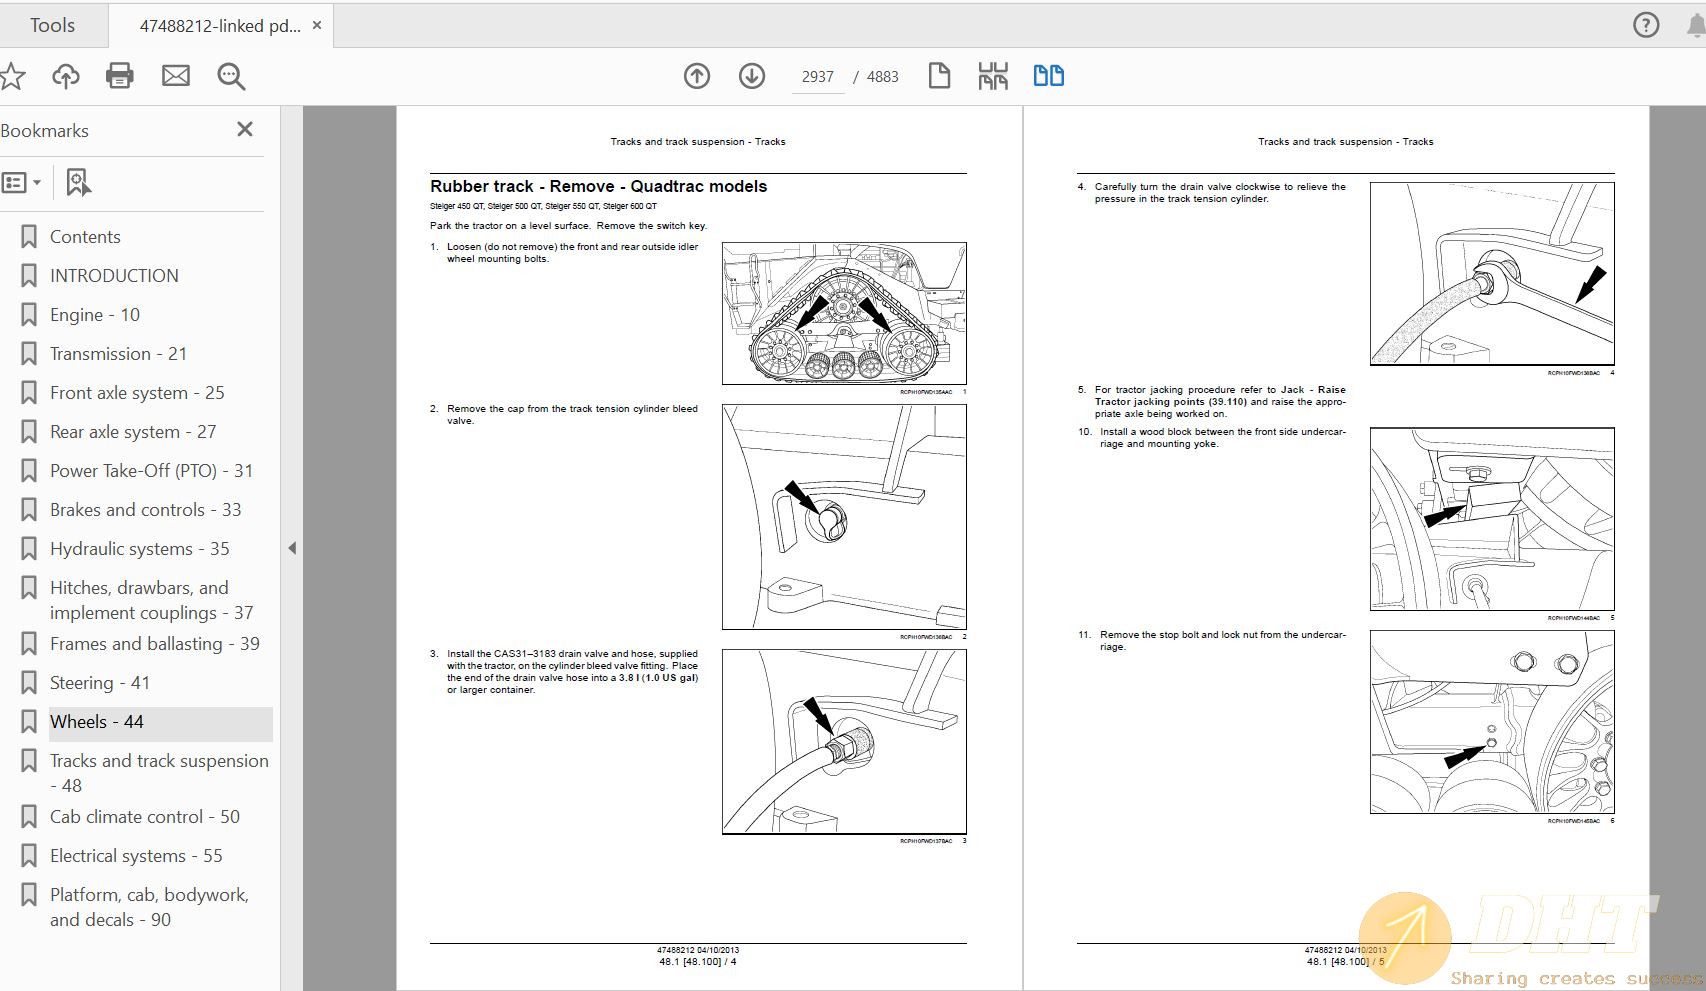The height and width of the screenshot is (991, 1706).
Task: Click the total page count 4883
Action: (882, 77)
